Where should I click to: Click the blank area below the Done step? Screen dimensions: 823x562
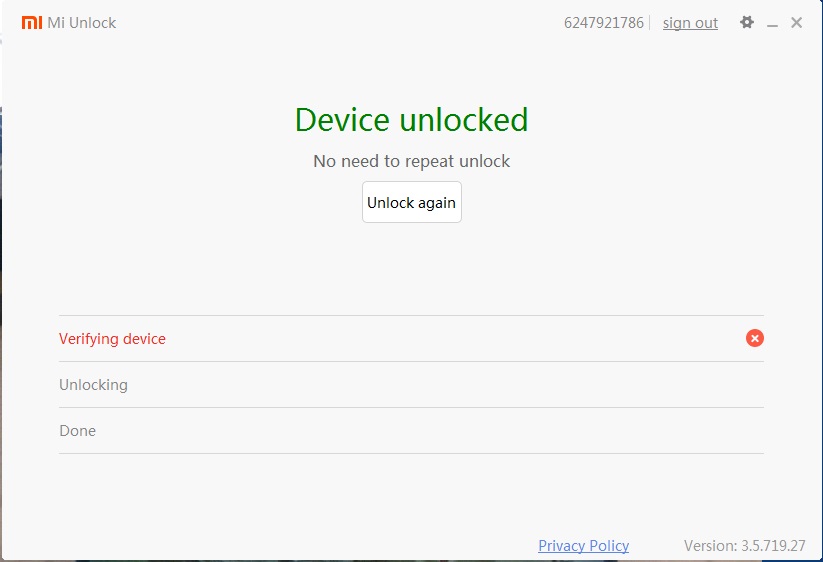411,495
